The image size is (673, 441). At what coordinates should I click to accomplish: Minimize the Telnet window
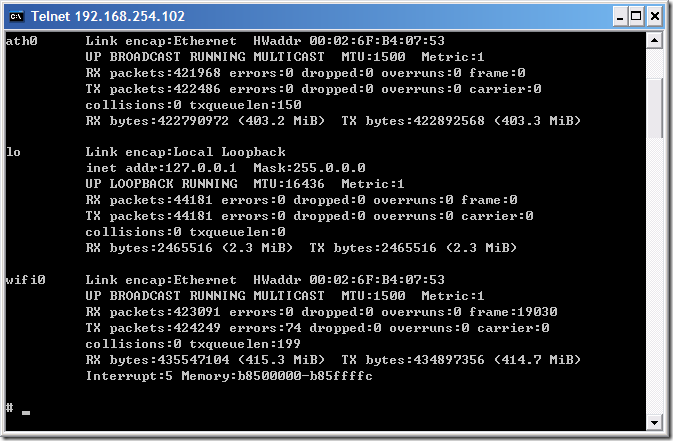pos(619,17)
